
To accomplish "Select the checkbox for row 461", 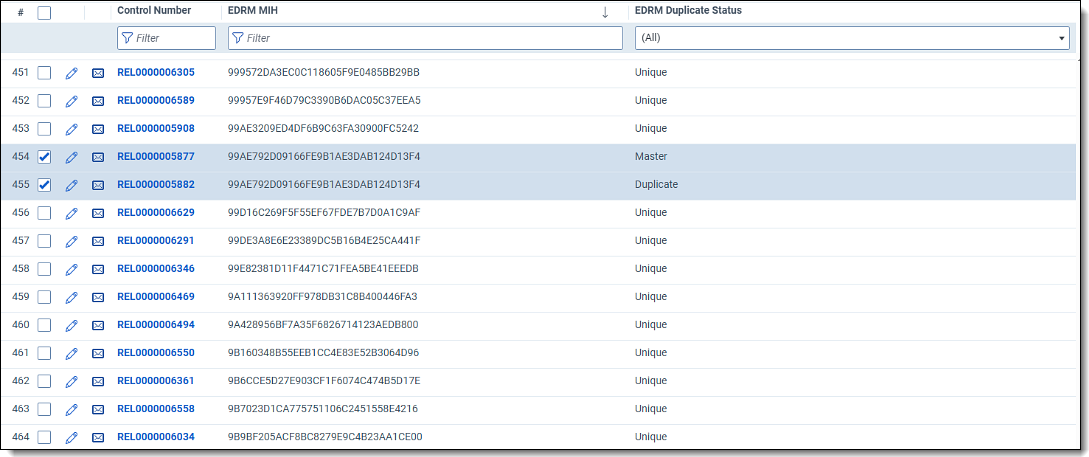I will (x=44, y=353).
